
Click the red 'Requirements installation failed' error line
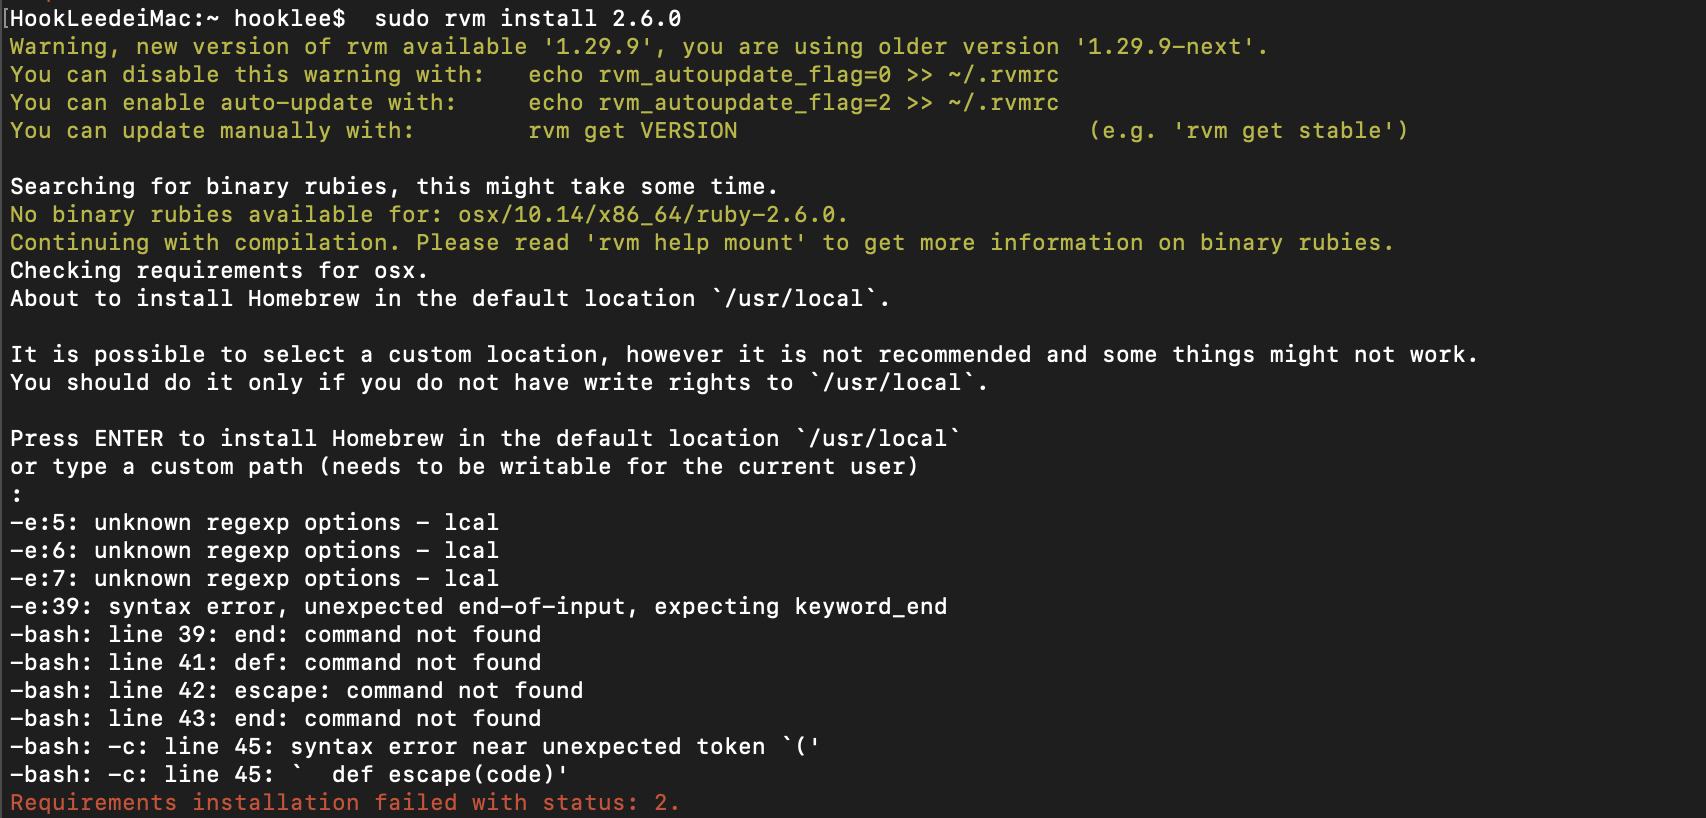click(345, 802)
